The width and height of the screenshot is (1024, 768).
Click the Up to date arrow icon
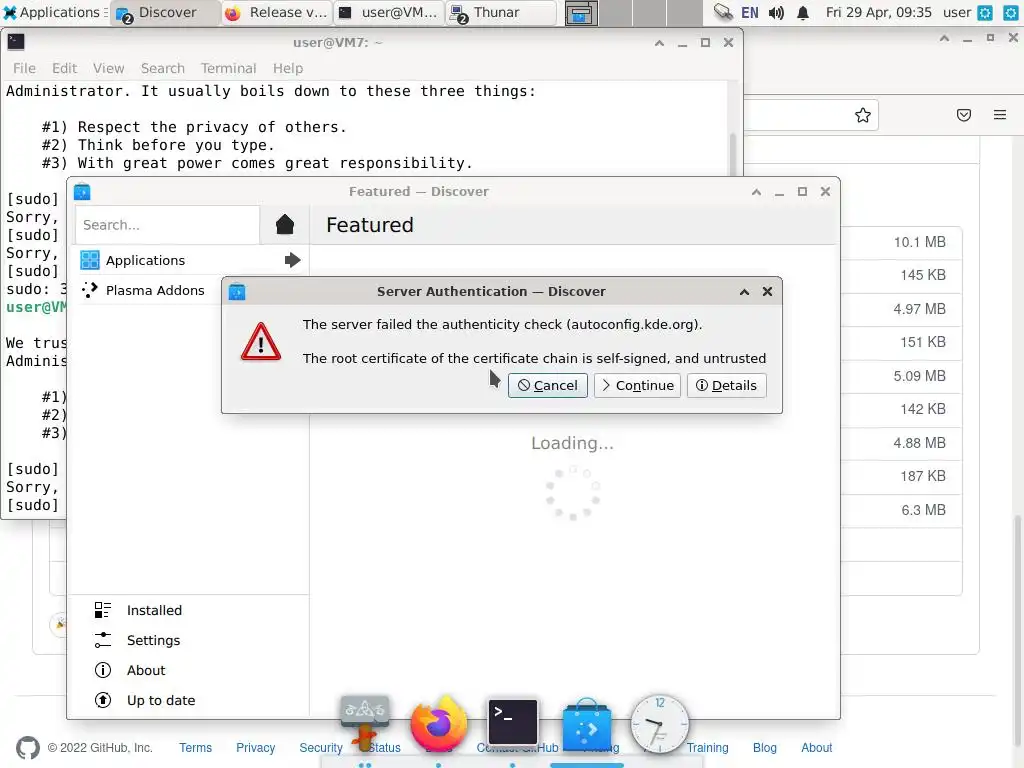coord(103,700)
